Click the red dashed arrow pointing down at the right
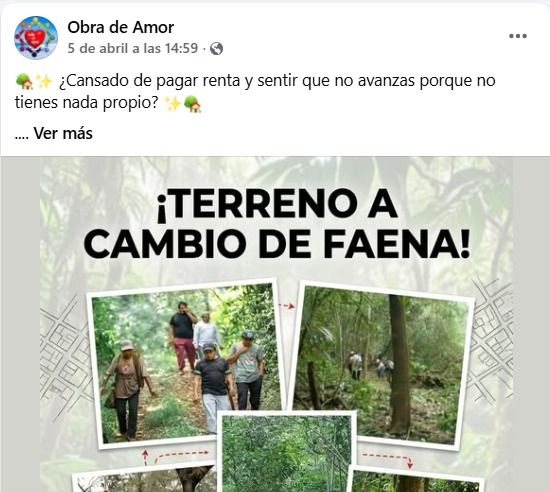Screen dimensions: 550x492 coord(387,460)
